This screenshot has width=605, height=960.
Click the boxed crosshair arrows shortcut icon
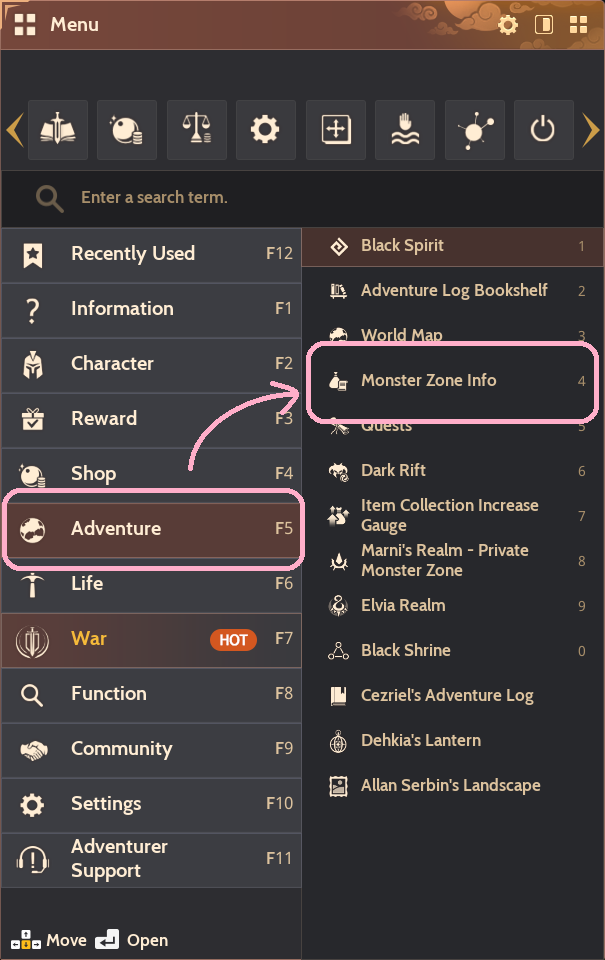[335, 129]
